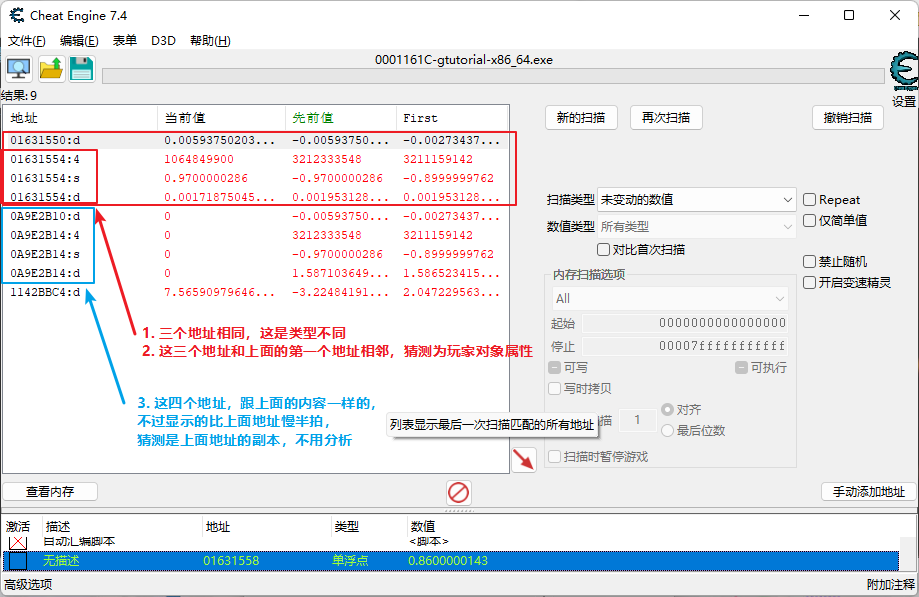Viewport: 919px width, 597px height.
Task: Enable 开启变速精灵 checkbox
Action: 809,282
